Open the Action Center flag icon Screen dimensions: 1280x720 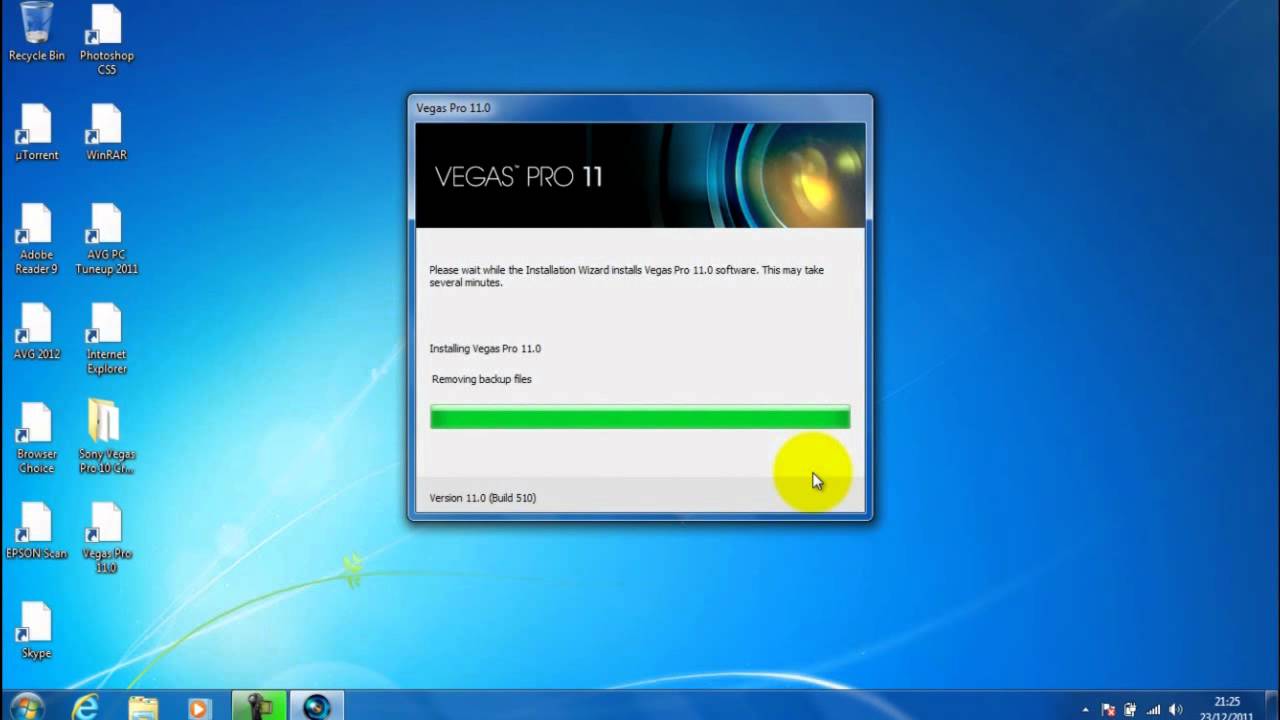pyautogui.click(x=1109, y=709)
